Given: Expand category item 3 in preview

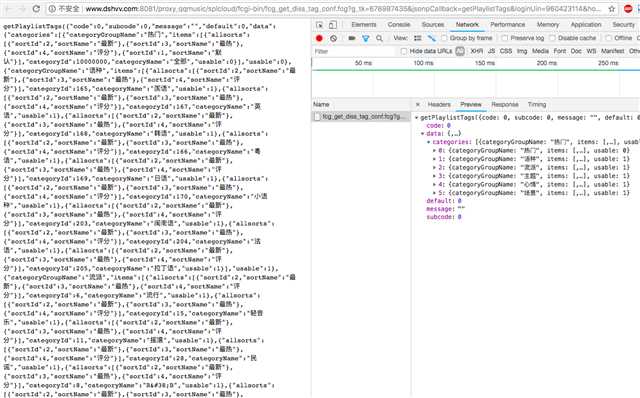Looking at the screenshot, I should 435,176.
